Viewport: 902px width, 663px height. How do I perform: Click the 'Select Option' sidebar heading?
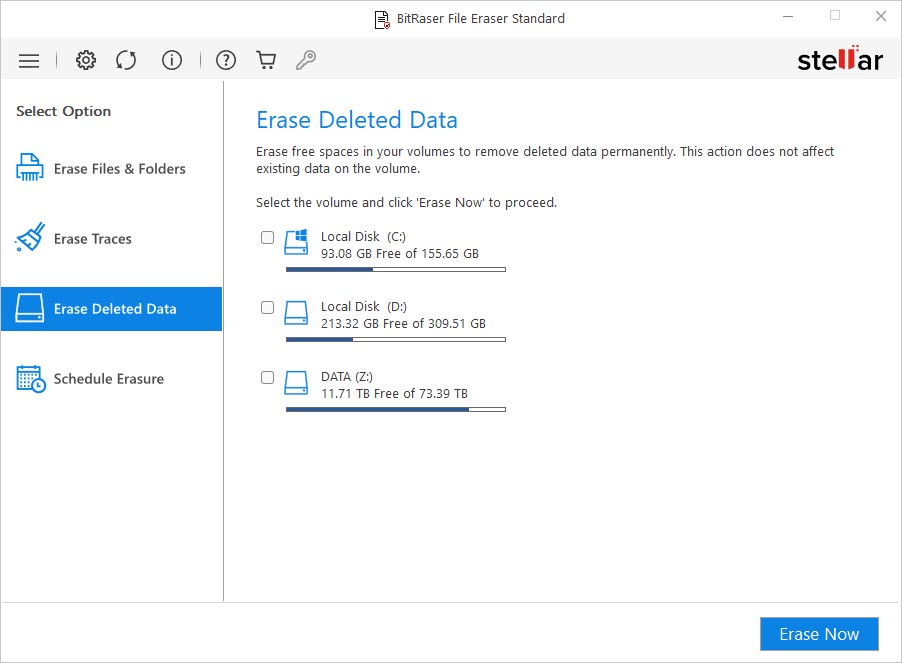[x=63, y=111]
